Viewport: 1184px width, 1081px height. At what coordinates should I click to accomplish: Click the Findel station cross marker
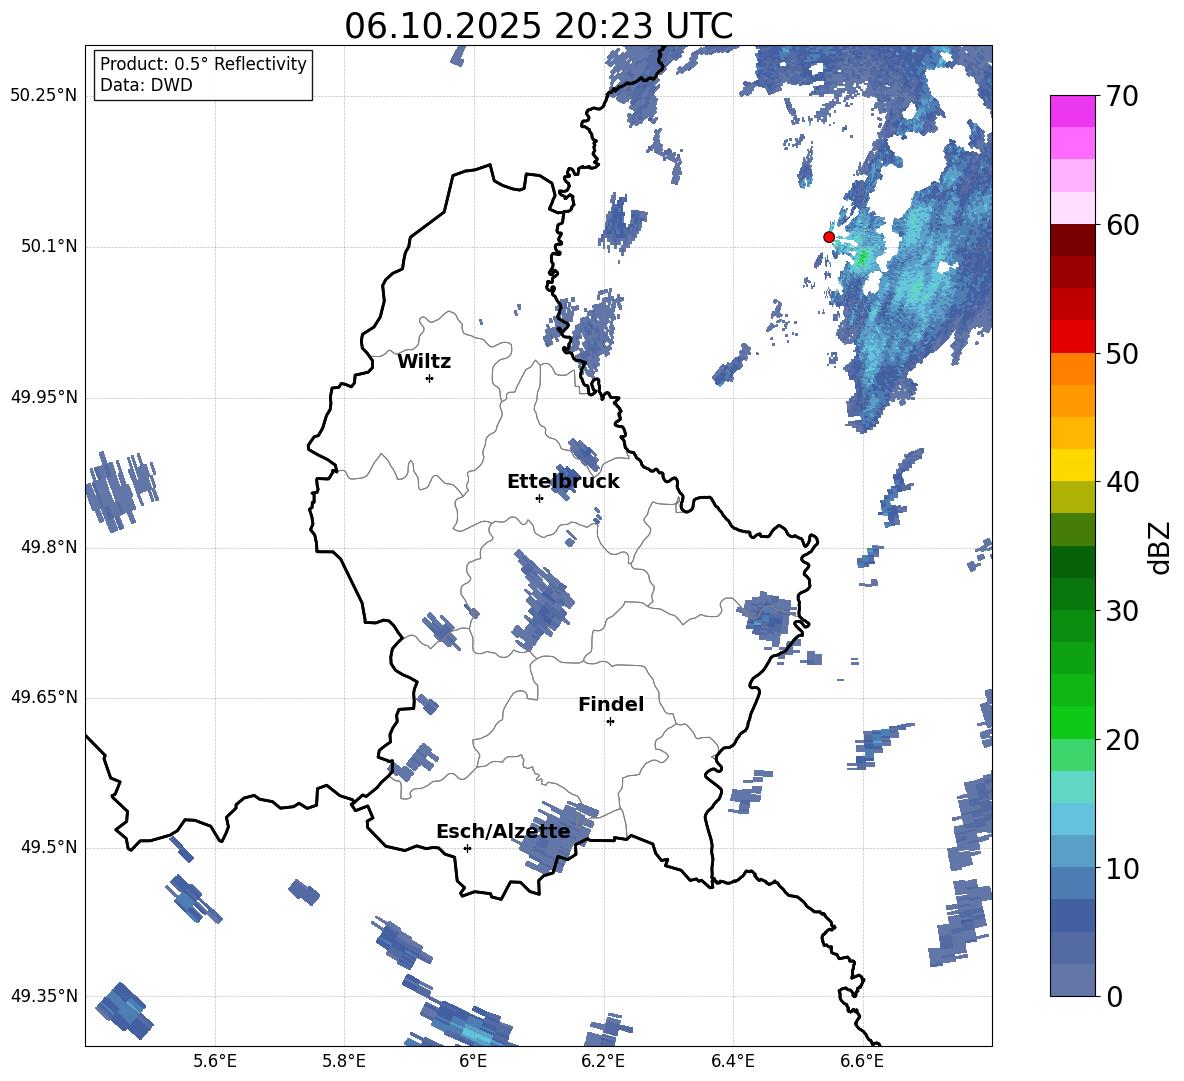point(610,722)
